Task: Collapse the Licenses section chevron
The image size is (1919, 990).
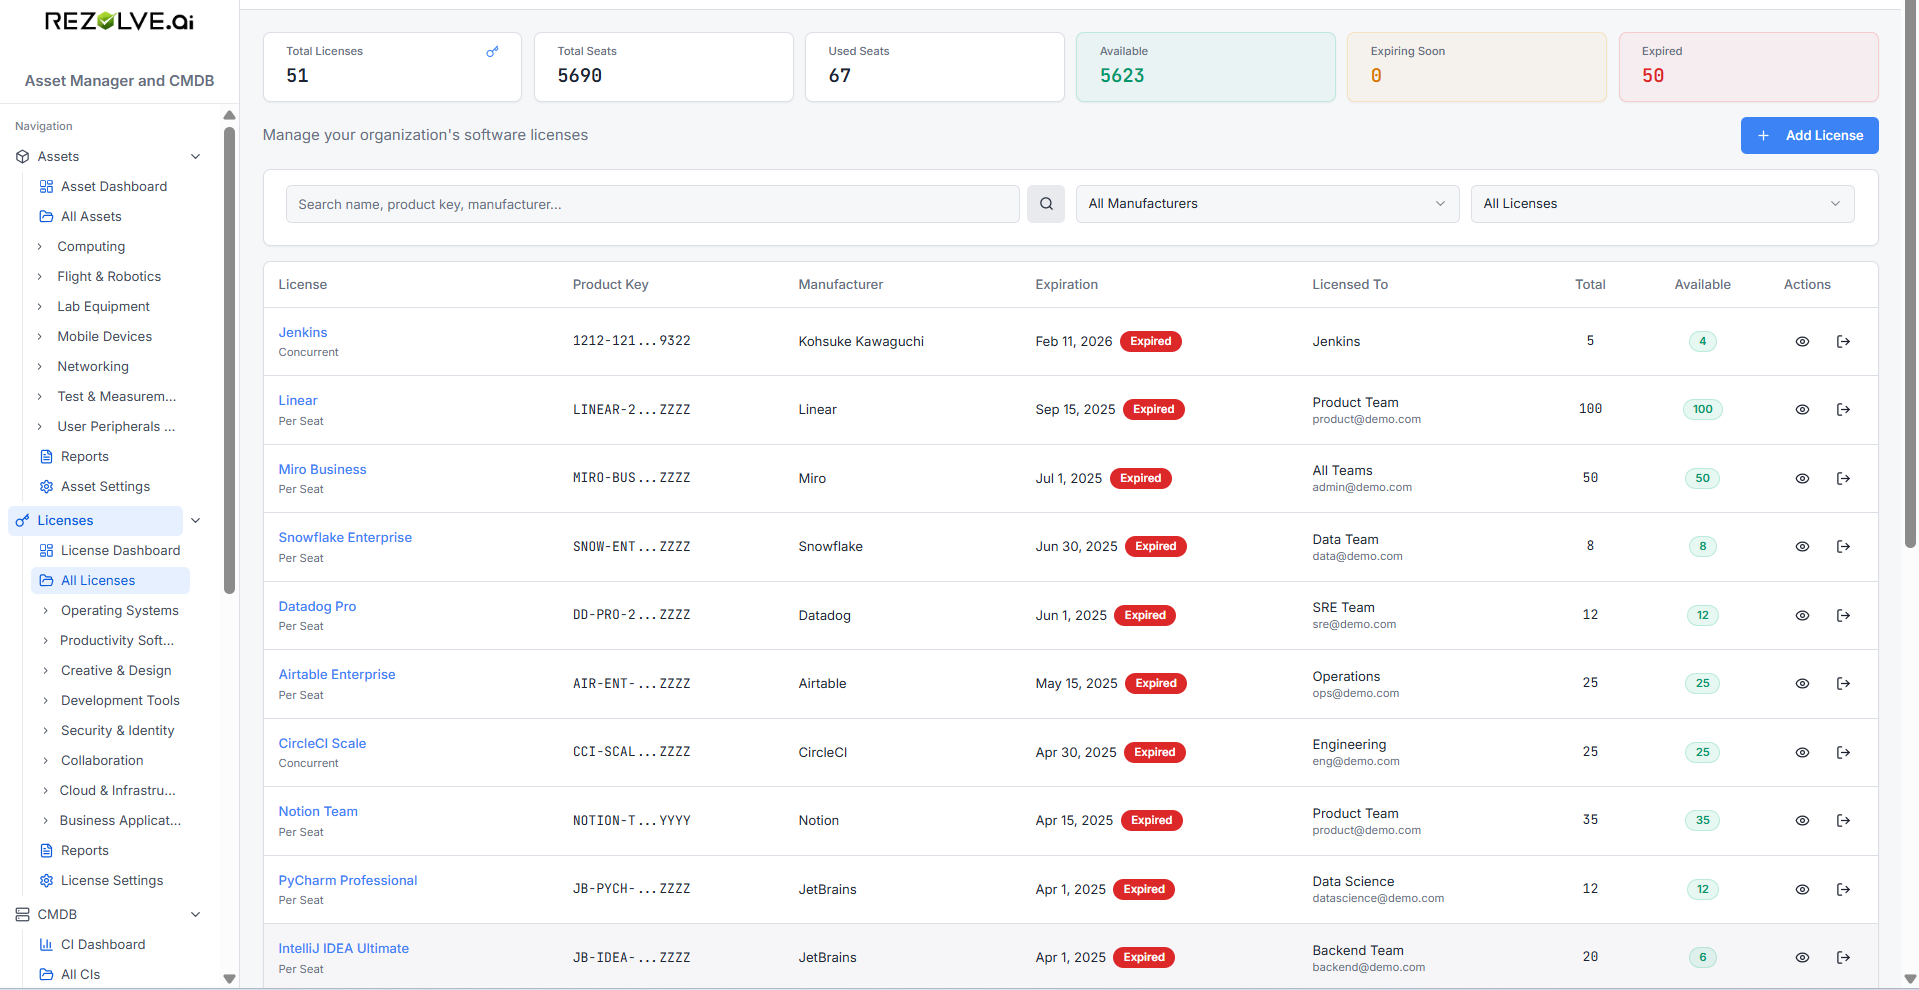Action: [196, 521]
